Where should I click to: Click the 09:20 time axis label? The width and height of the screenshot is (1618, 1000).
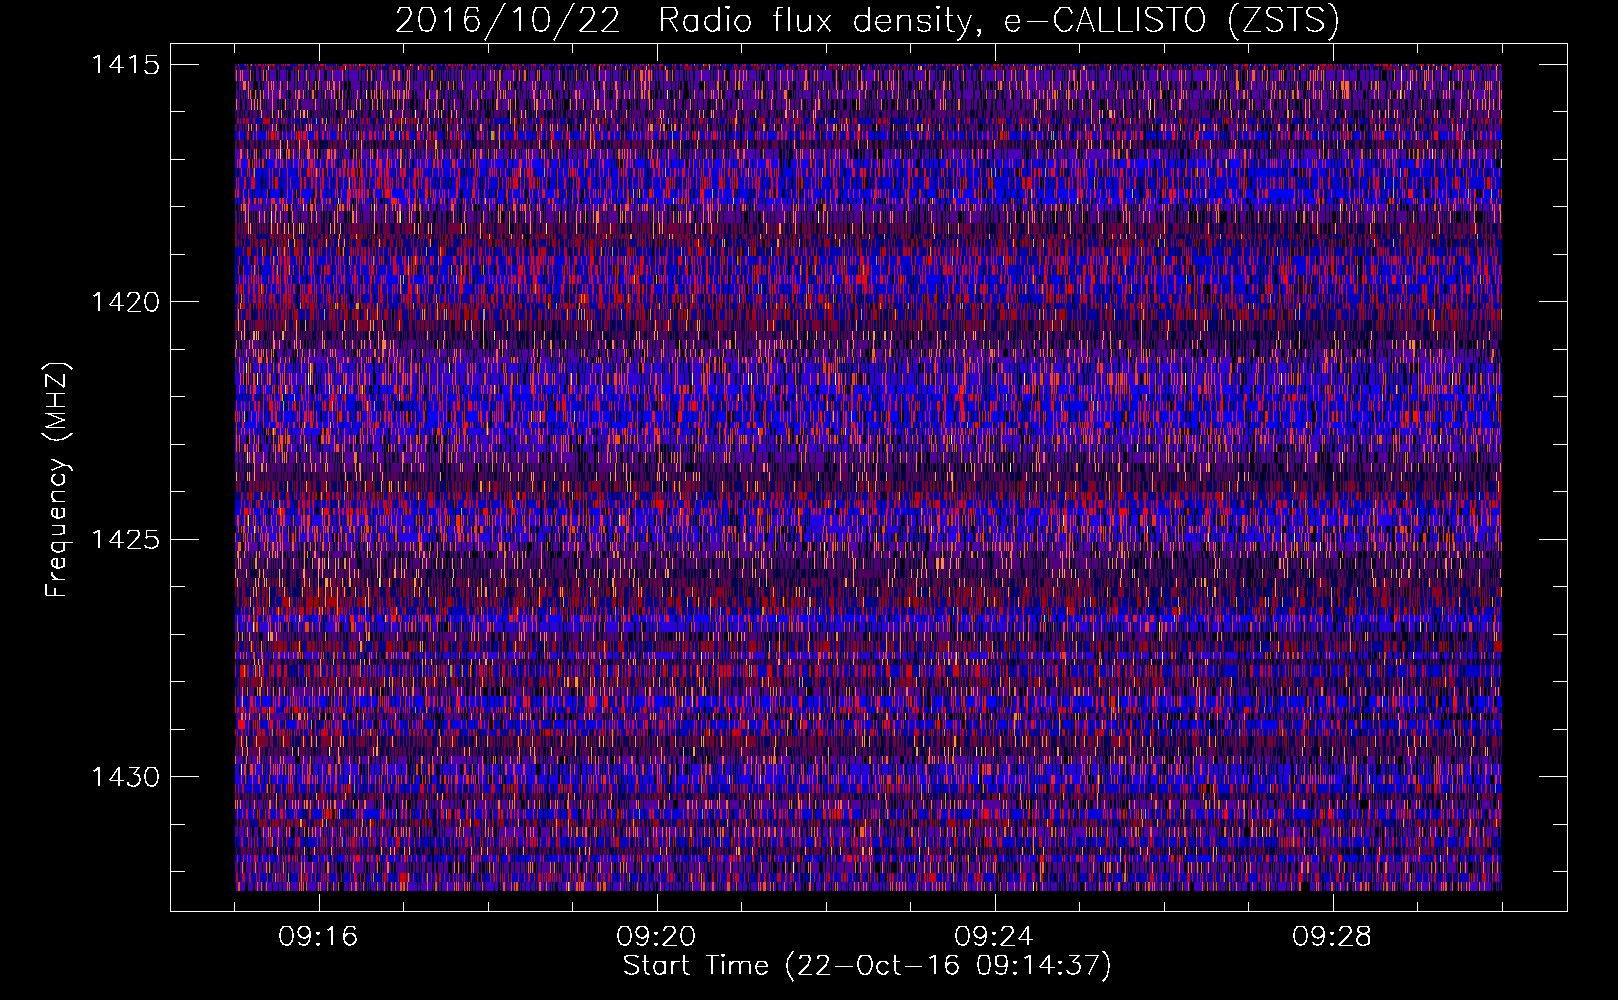(x=656, y=937)
